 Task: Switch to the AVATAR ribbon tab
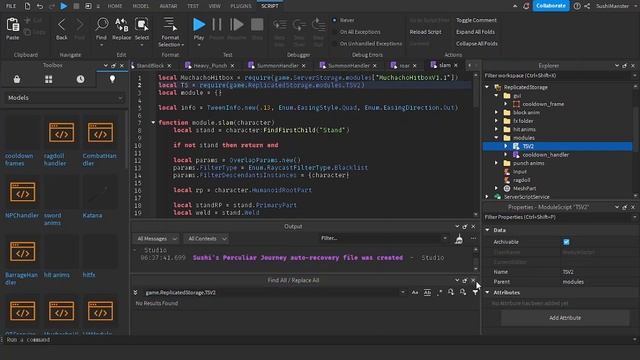pyautogui.click(x=168, y=6)
